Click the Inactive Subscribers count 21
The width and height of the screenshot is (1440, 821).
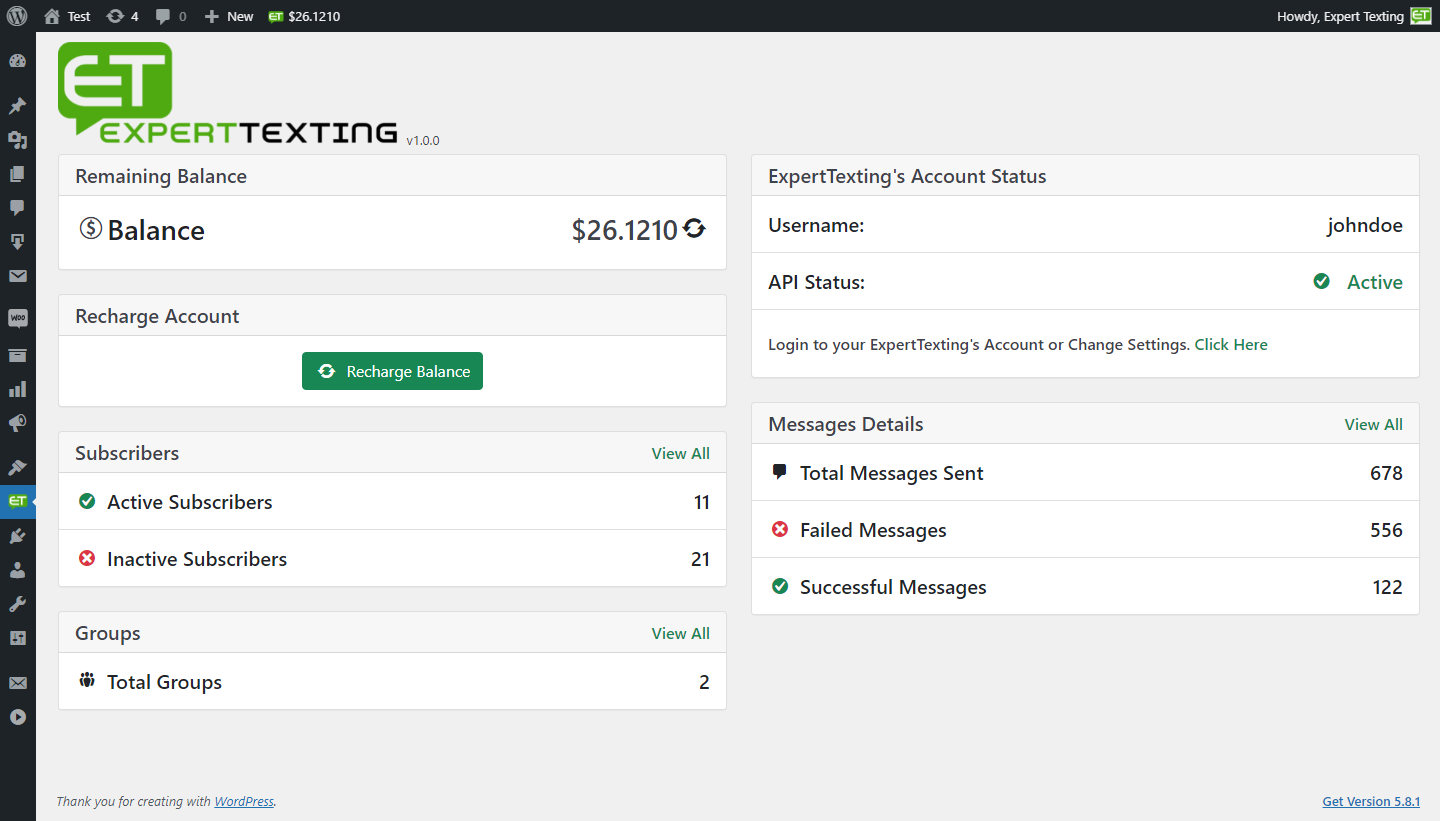[700, 559]
